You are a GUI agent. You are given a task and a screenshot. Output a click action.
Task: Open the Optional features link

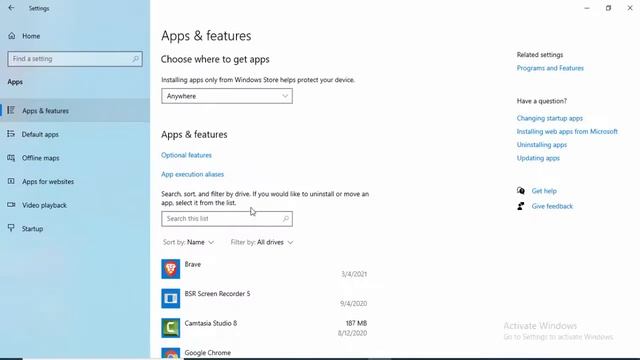coord(186,155)
